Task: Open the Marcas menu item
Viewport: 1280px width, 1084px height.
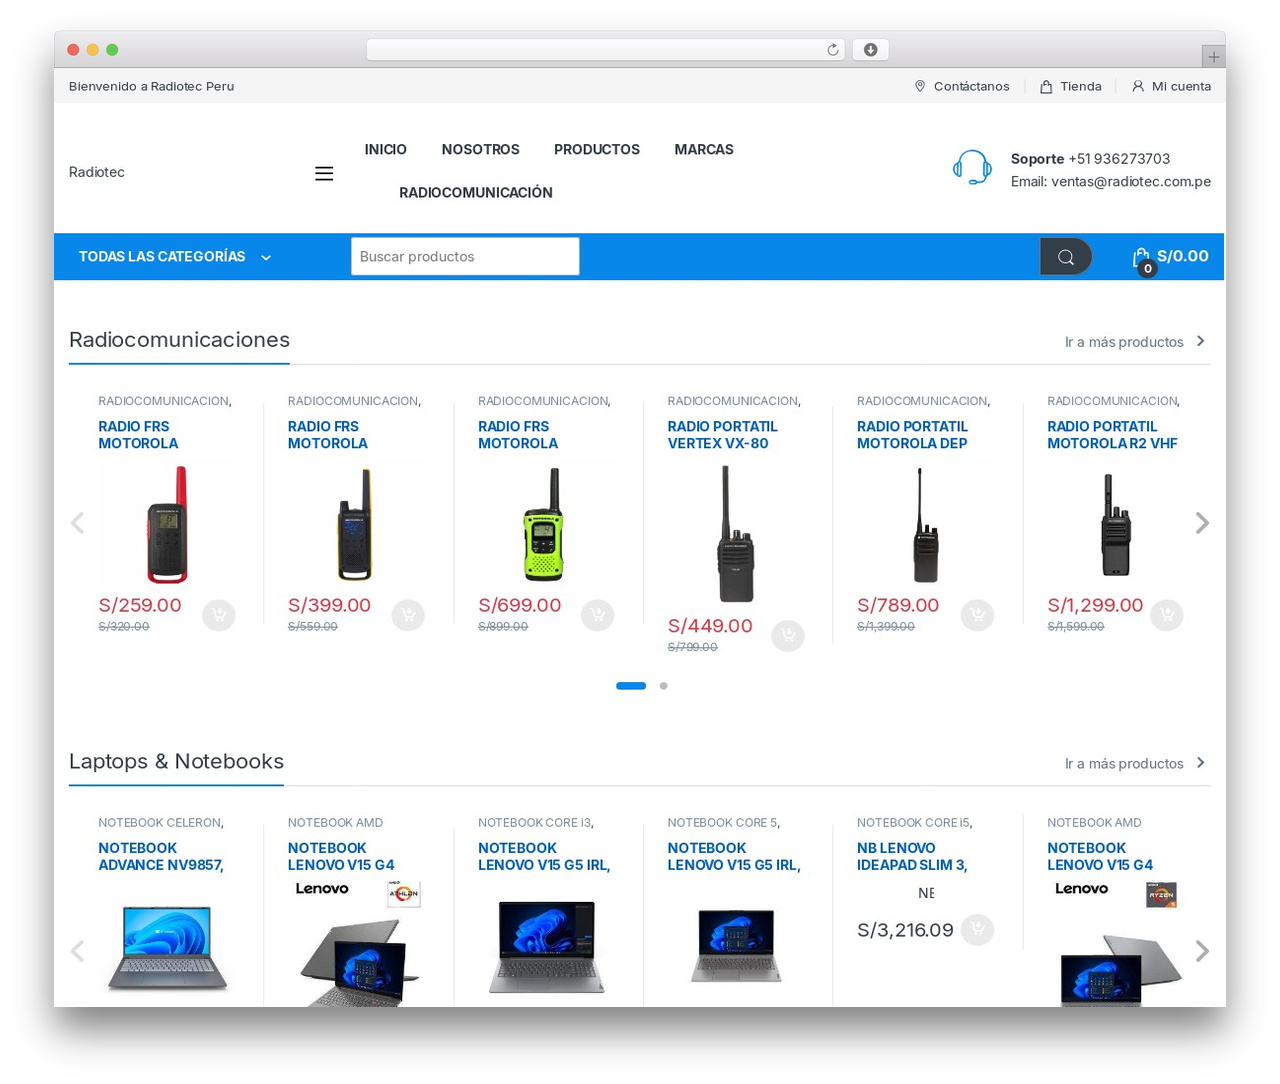Action: click(704, 149)
